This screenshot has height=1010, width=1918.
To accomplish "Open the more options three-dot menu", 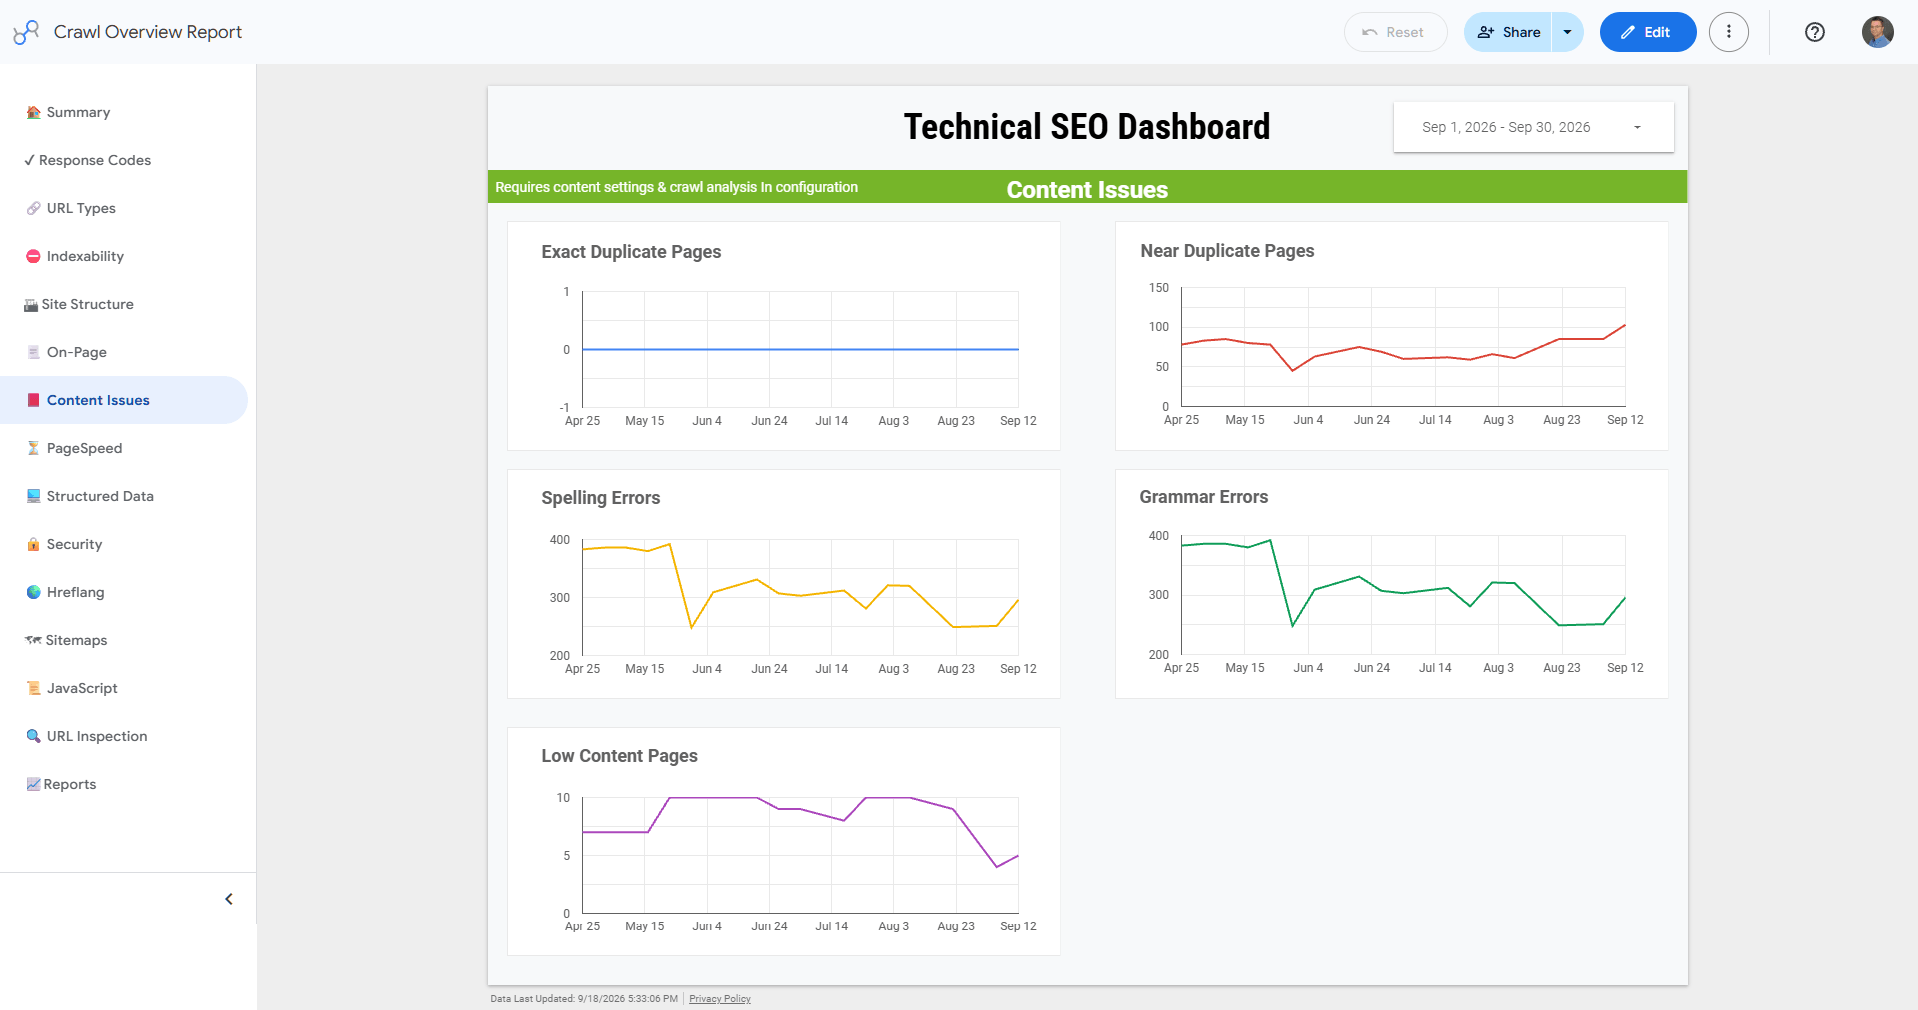I will (x=1729, y=32).
